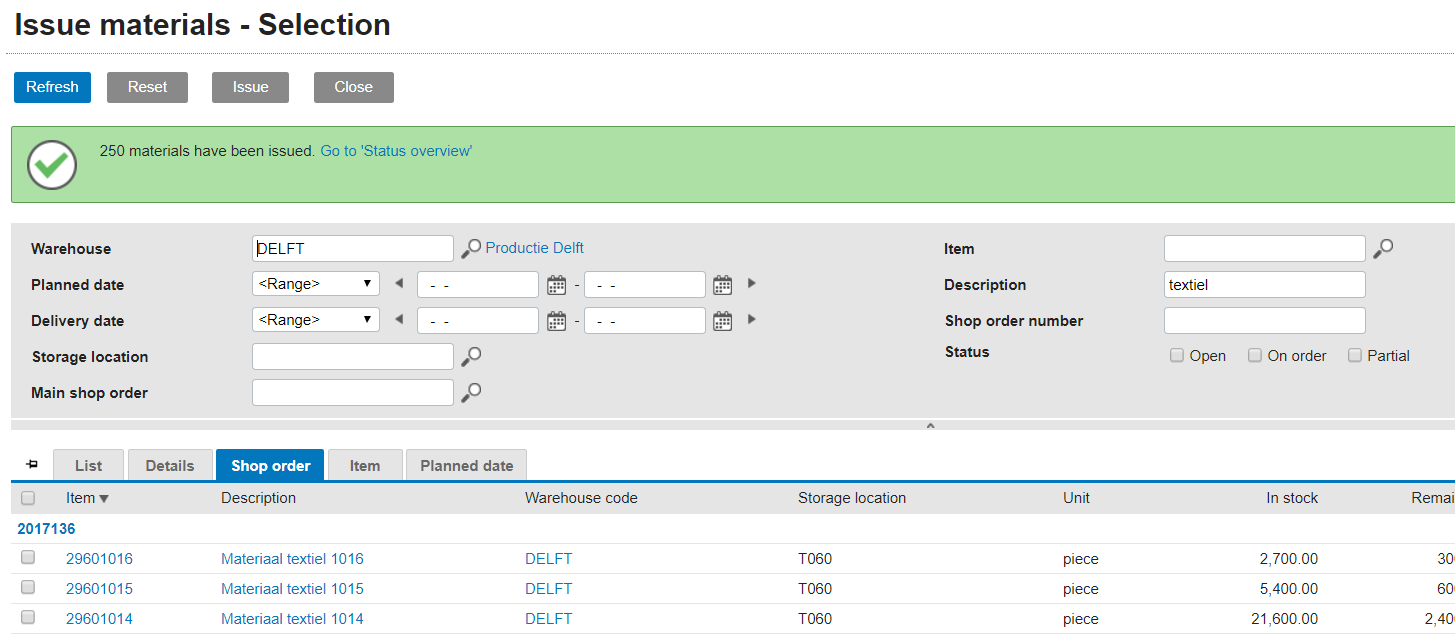Viewport: 1455px width, 639px height.
Task: Select the checkbox for item 29601016
Action: [x=28, y=558]
